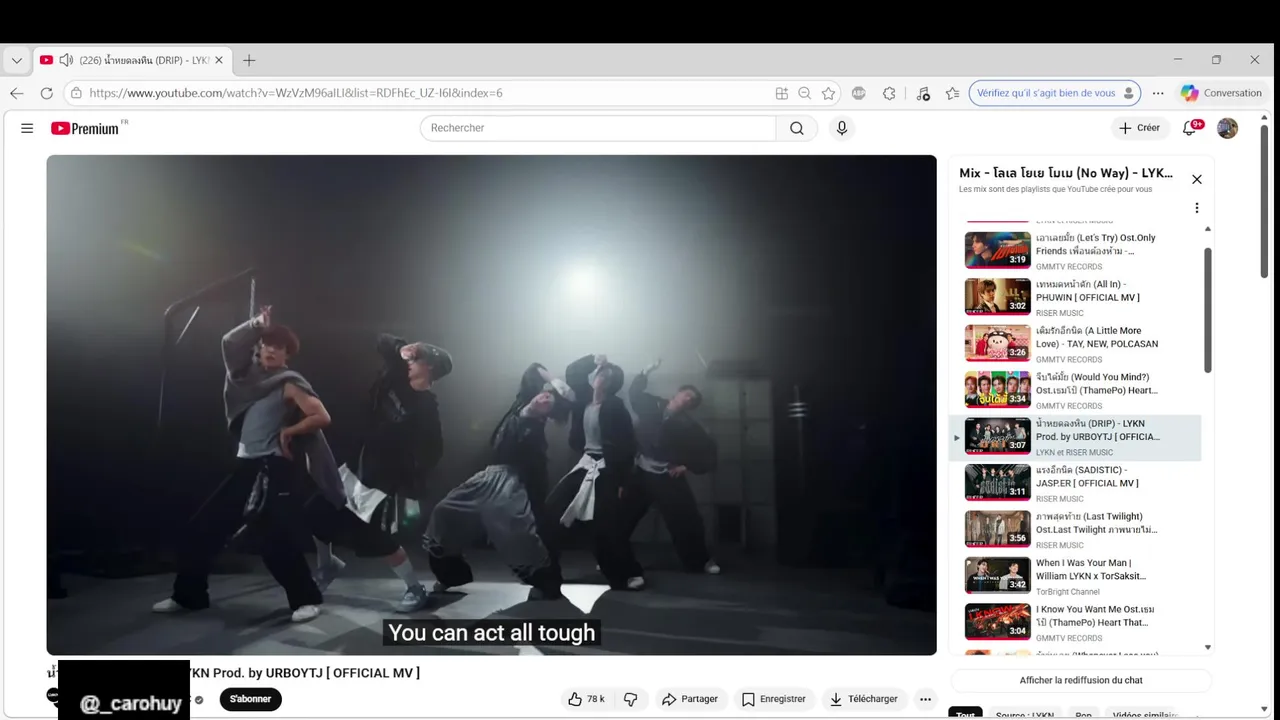Screen dimensions: 1280x720
Task: Save the video with Enregistrer
Action: click(774, 699)
